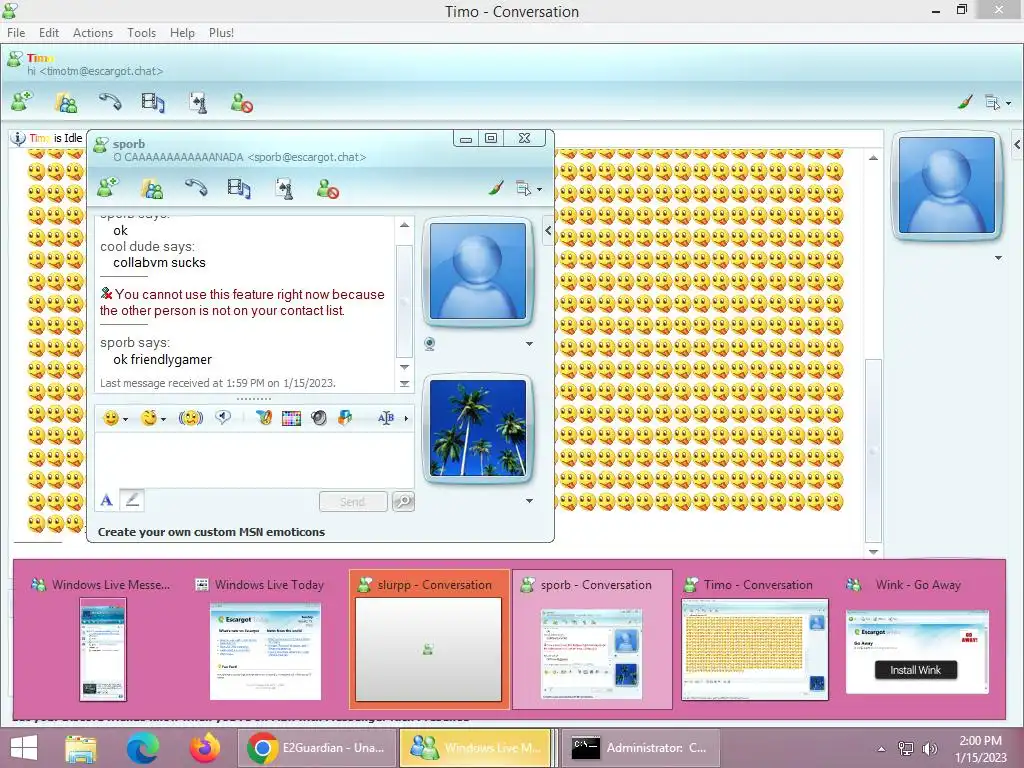The height and width of the screenshot is (768, 1024).
Task: Start a call icon in Timo window toolbar
Action: click(110, 102)
